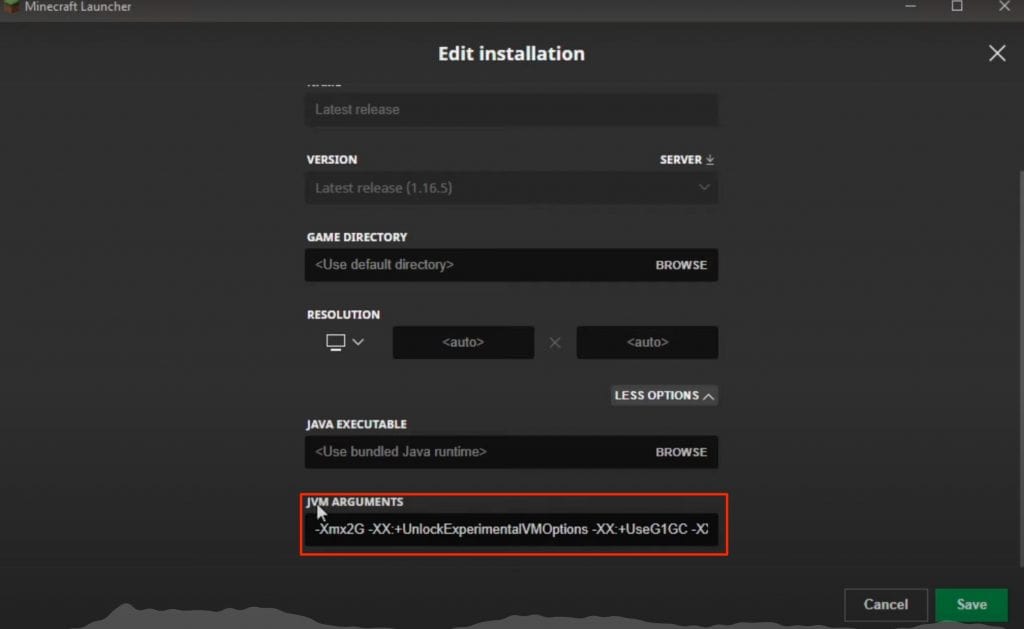1024x629 pixels.
Task: Click the JVM Arguments text field
Action: point(511,529)
